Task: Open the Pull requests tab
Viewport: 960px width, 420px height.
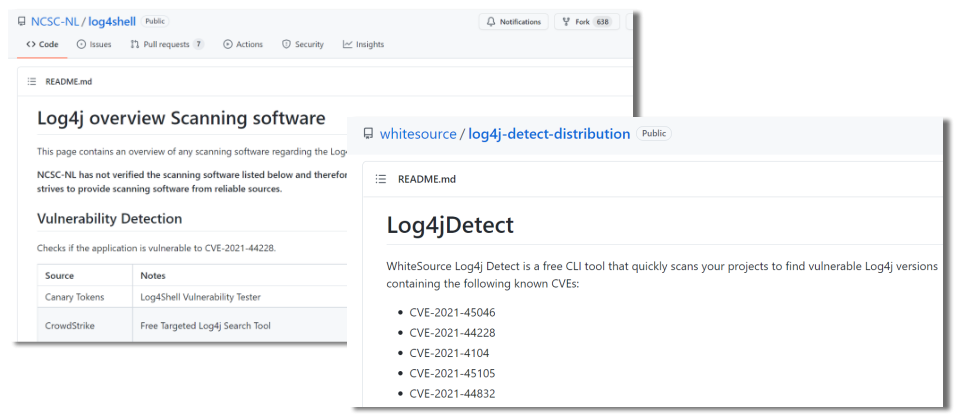Action: tap(167, 44)
